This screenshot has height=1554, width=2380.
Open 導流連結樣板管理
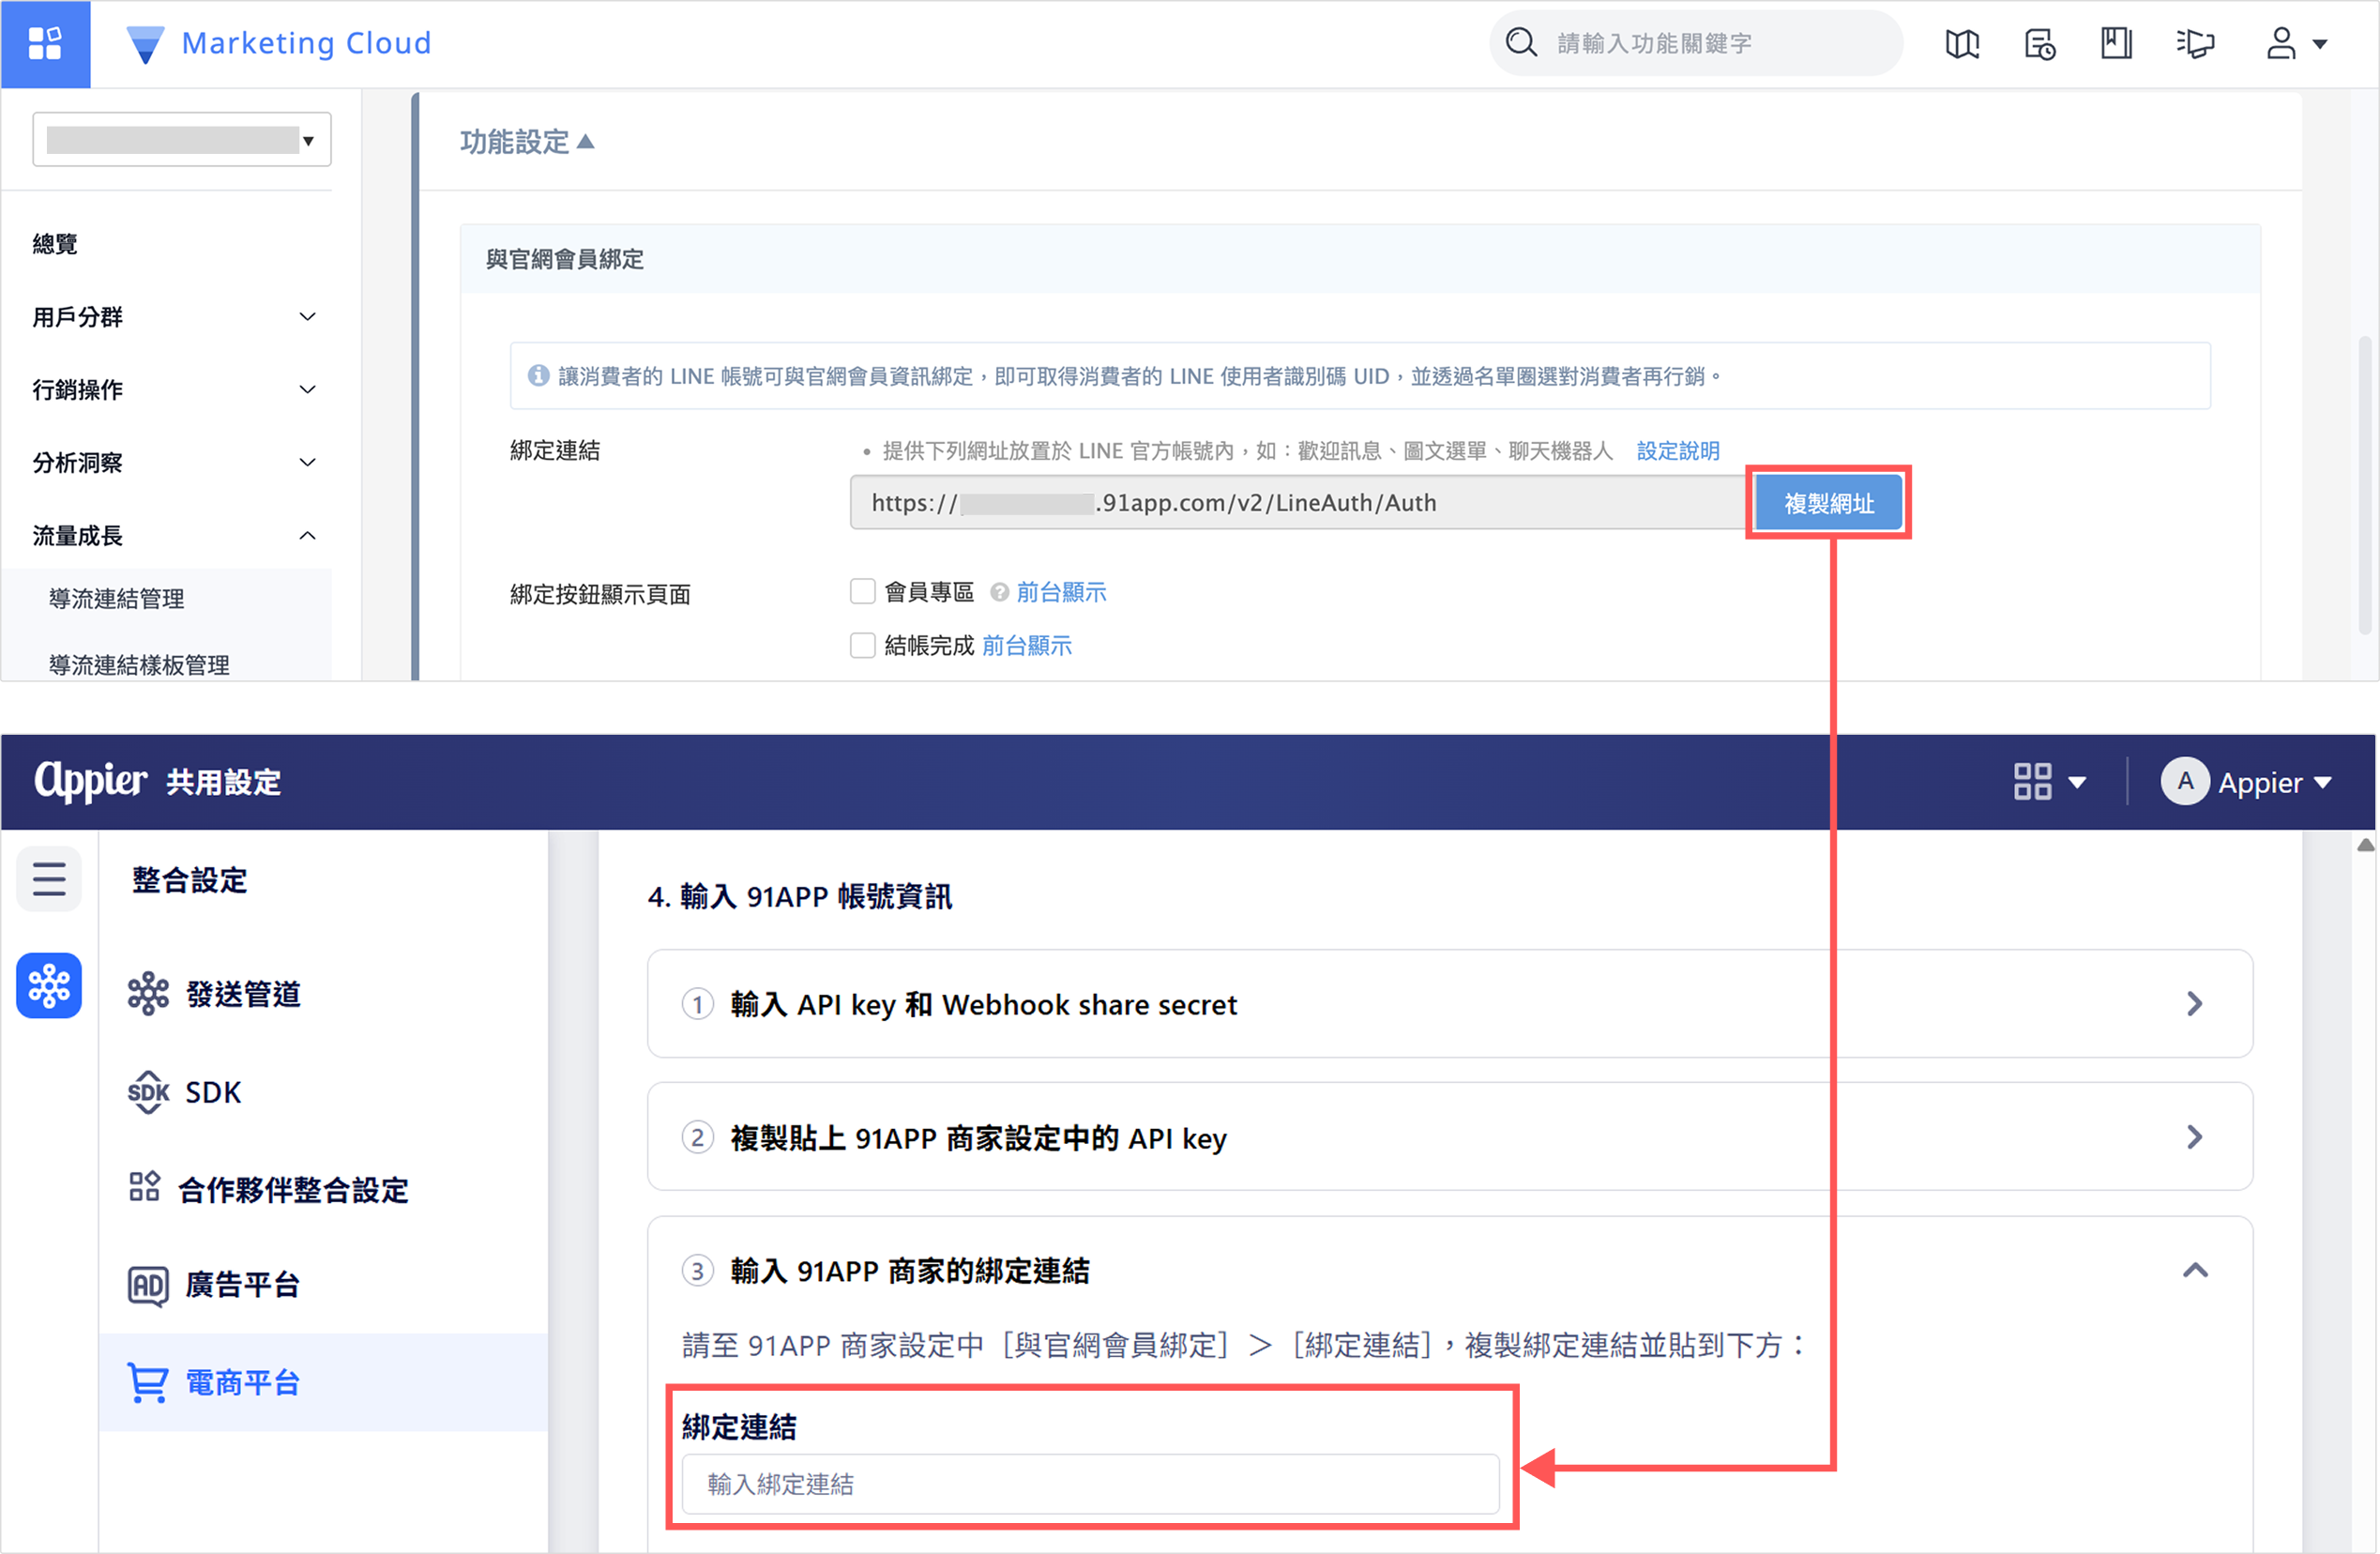139,664
